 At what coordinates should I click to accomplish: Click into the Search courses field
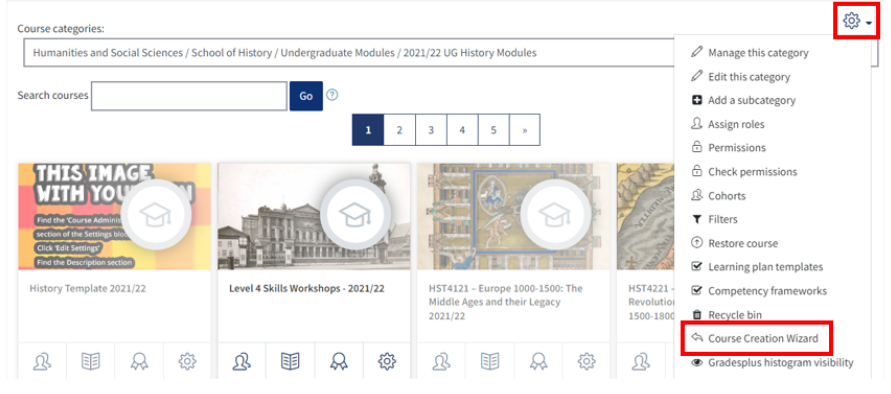(189, 96)
